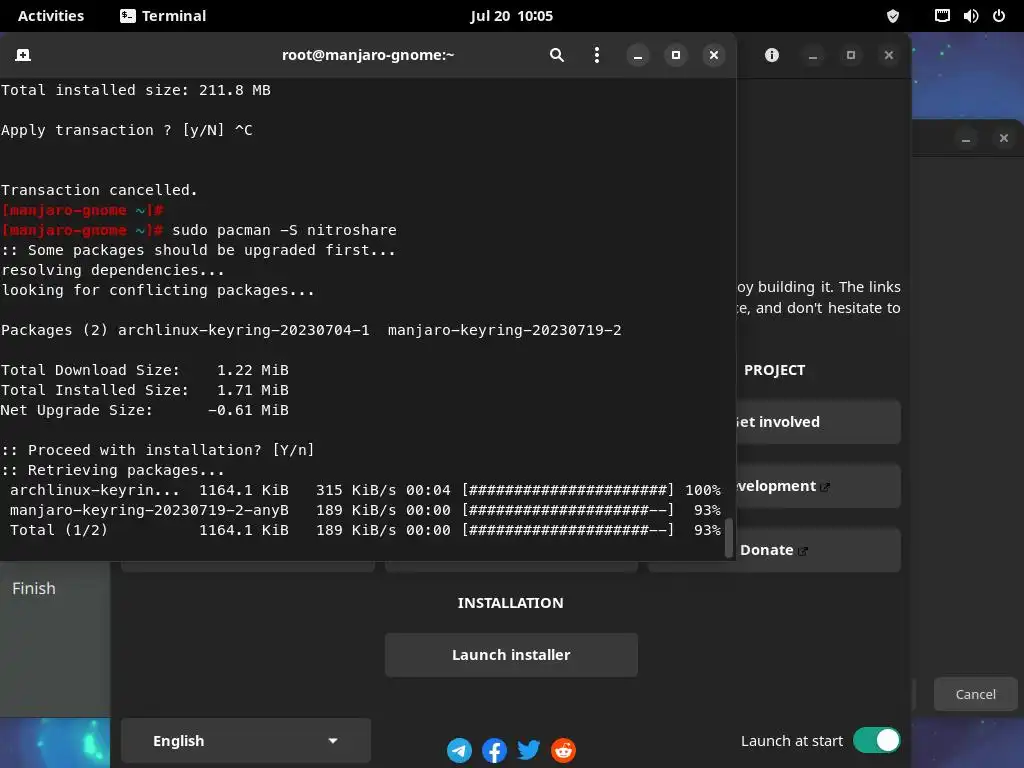Search in the terminal window
The height and width of the screenshot is (768, 1024).
[556, 55]
